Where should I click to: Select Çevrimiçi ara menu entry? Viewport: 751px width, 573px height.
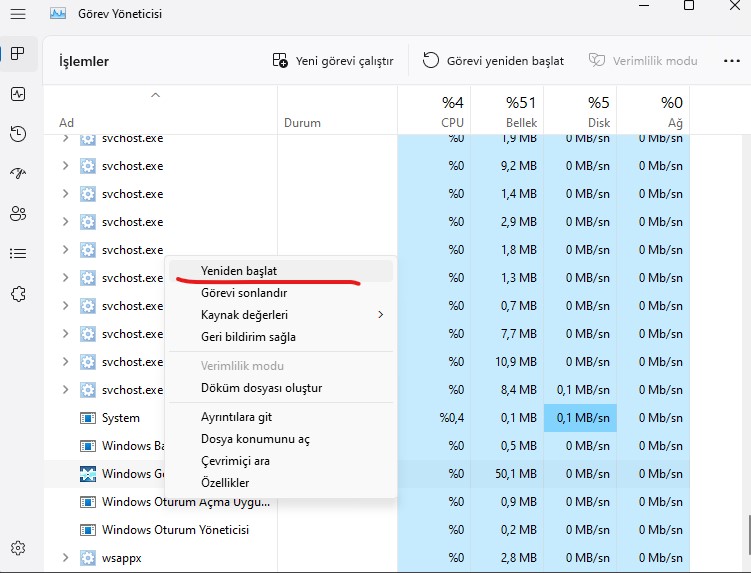click(281, 461)
